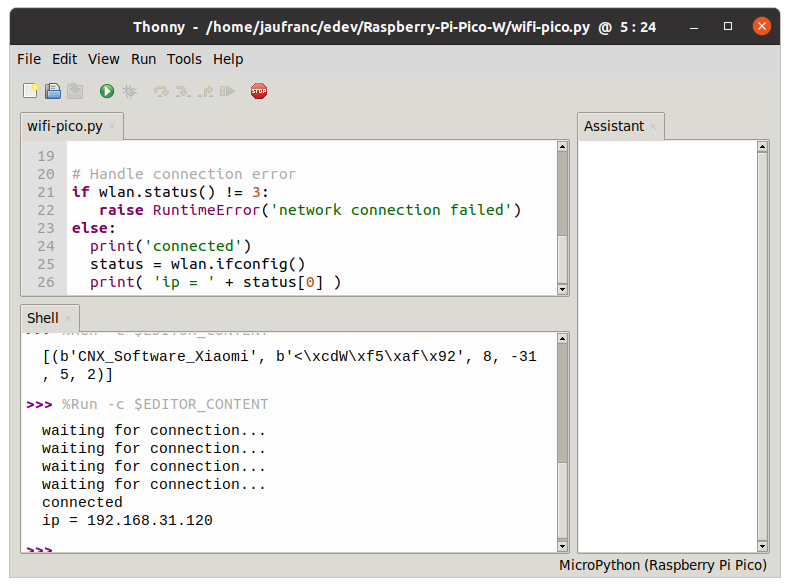Click the Step out debug icon
This screenshot has width=790, height=587.
[206, 91]
